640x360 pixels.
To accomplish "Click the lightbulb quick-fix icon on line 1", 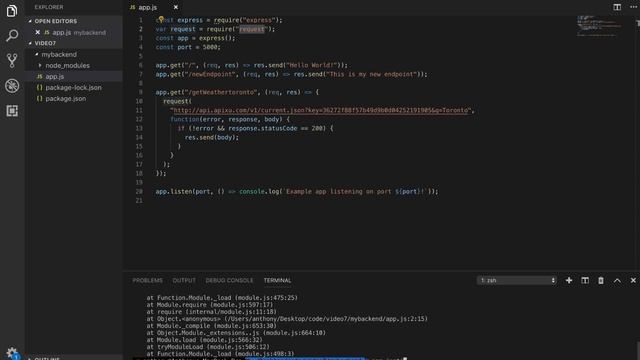I will (x=161, y=19).
